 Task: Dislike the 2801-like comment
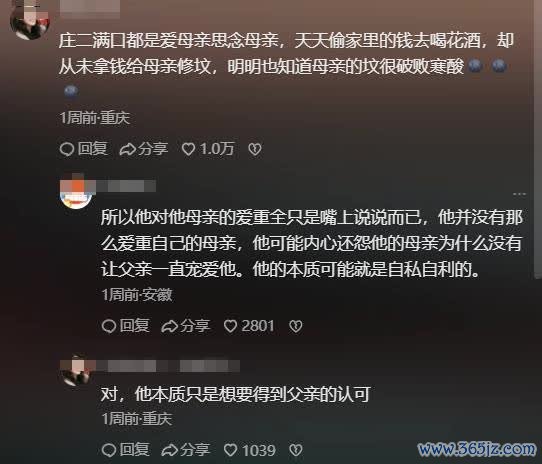pos(296,326)
